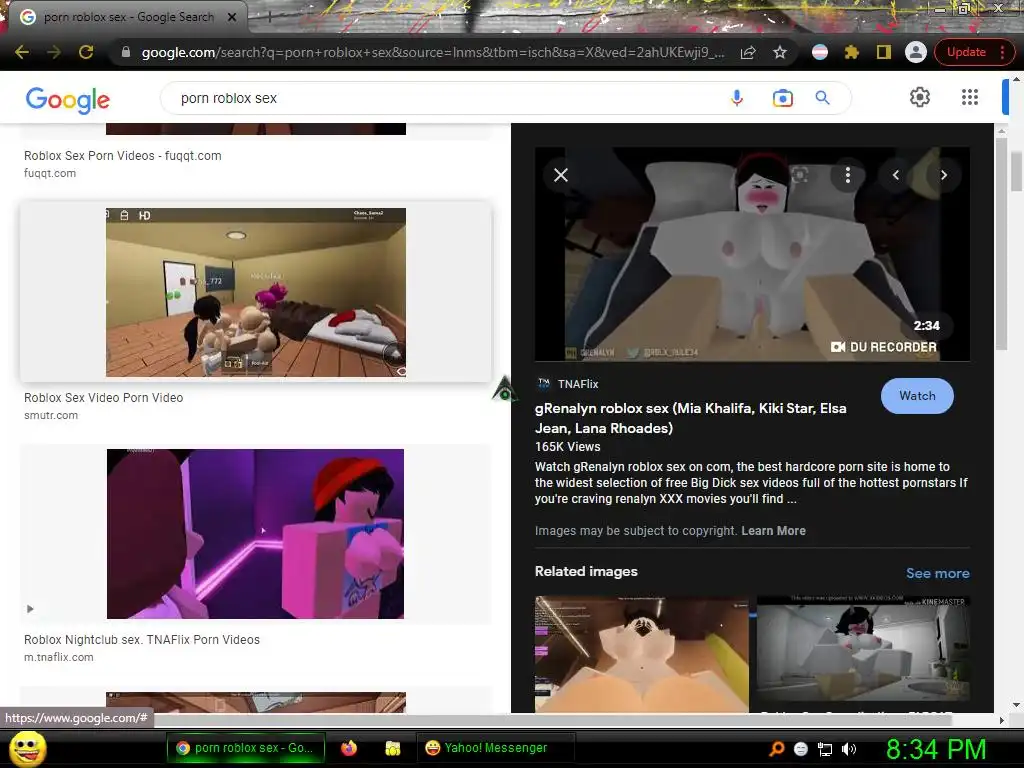Close the Google Search browser tab
The width and height of the screenshot is (1024, 768).
pos(232,17)
